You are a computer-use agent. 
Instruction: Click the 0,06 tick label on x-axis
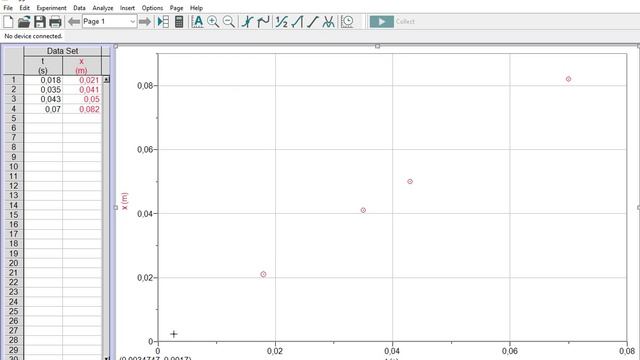509,351
